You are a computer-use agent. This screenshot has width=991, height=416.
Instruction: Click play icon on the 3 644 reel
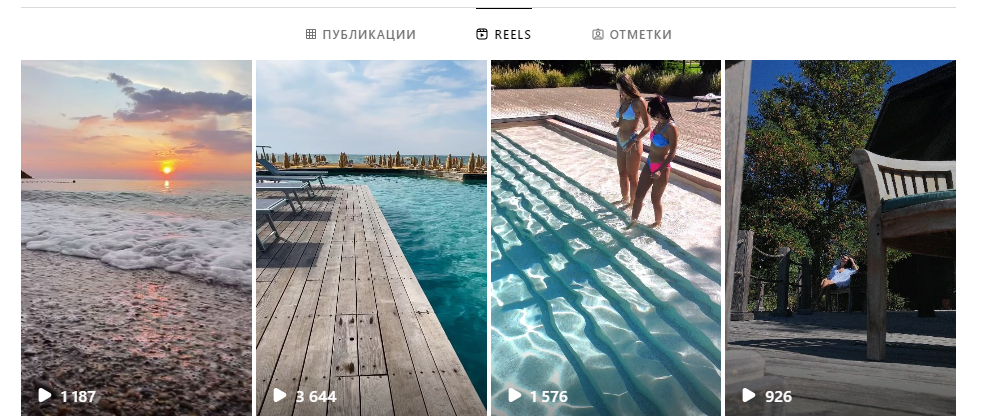pyautogui.click(x=279, y=395)
